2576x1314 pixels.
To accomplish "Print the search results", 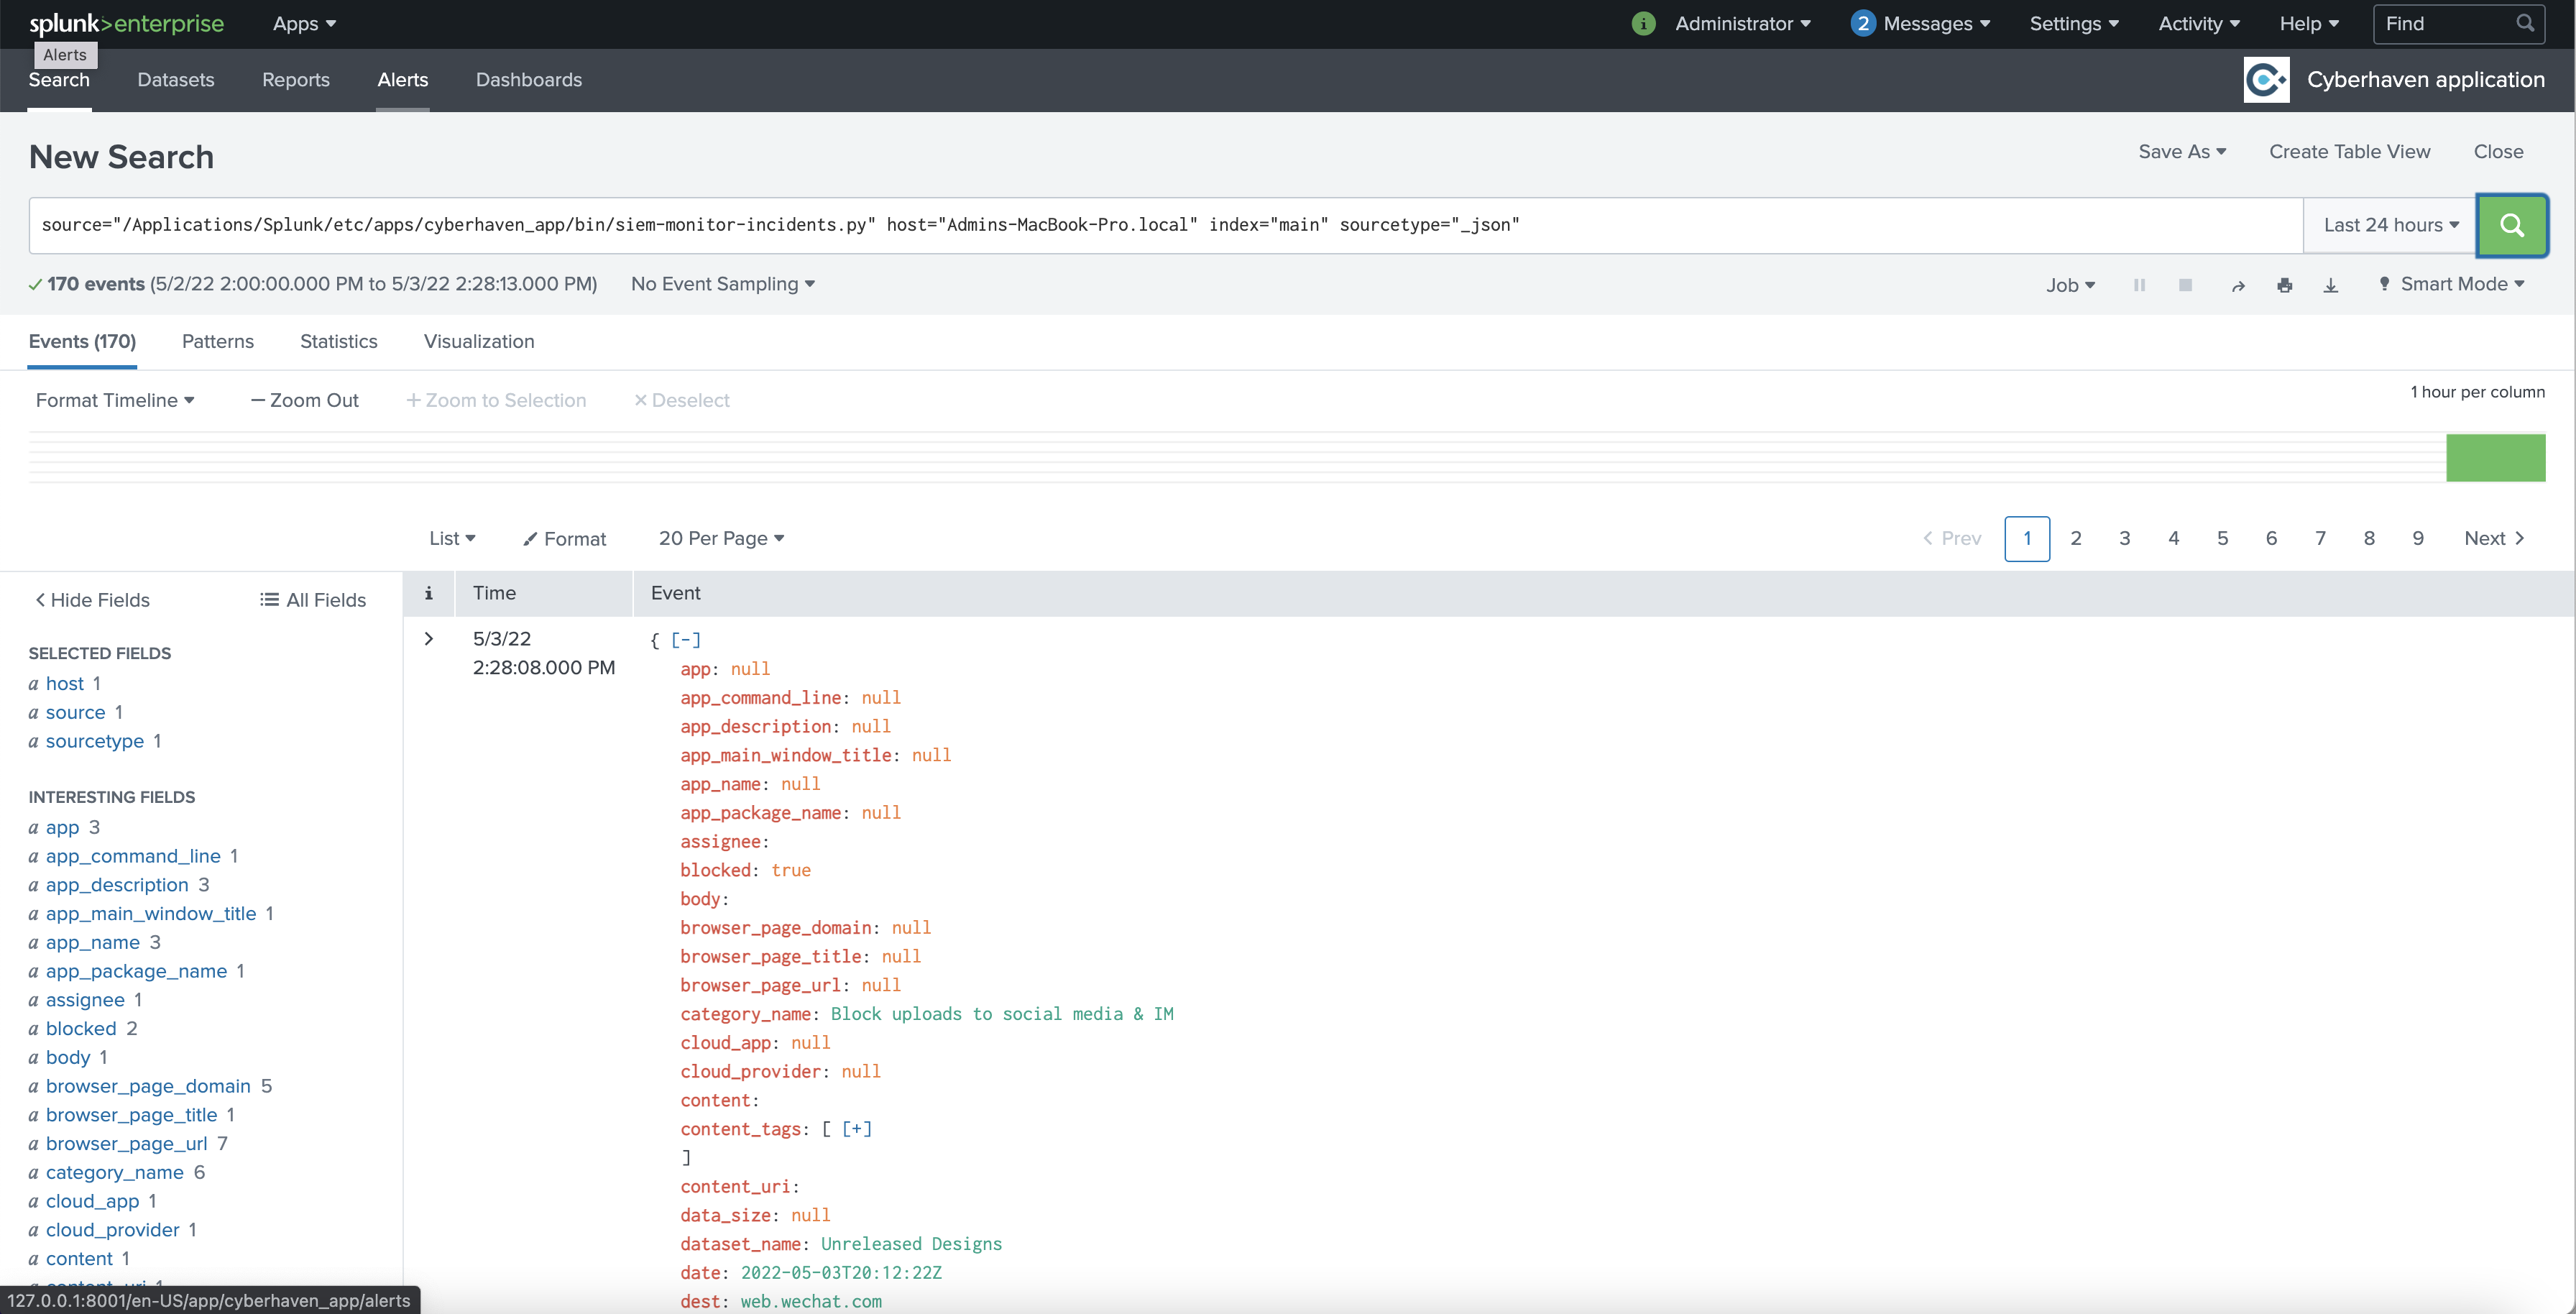I will tap(2286, 285).
